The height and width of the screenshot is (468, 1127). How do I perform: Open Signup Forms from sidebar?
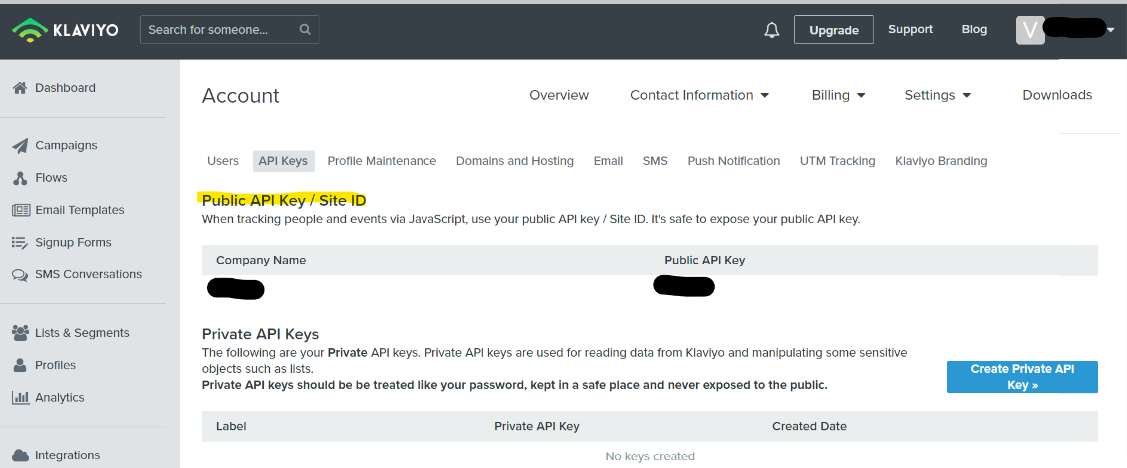click(73, 242)
